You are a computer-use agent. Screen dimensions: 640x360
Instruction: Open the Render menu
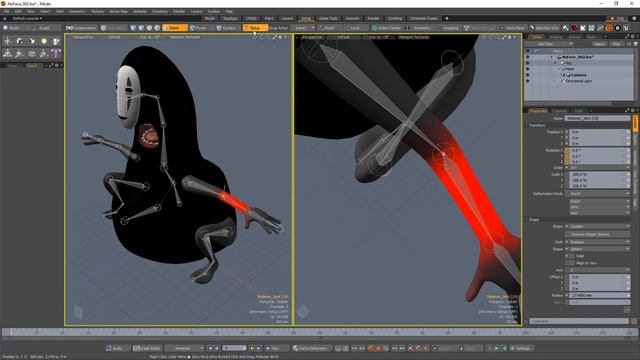(x=179, y=11)
